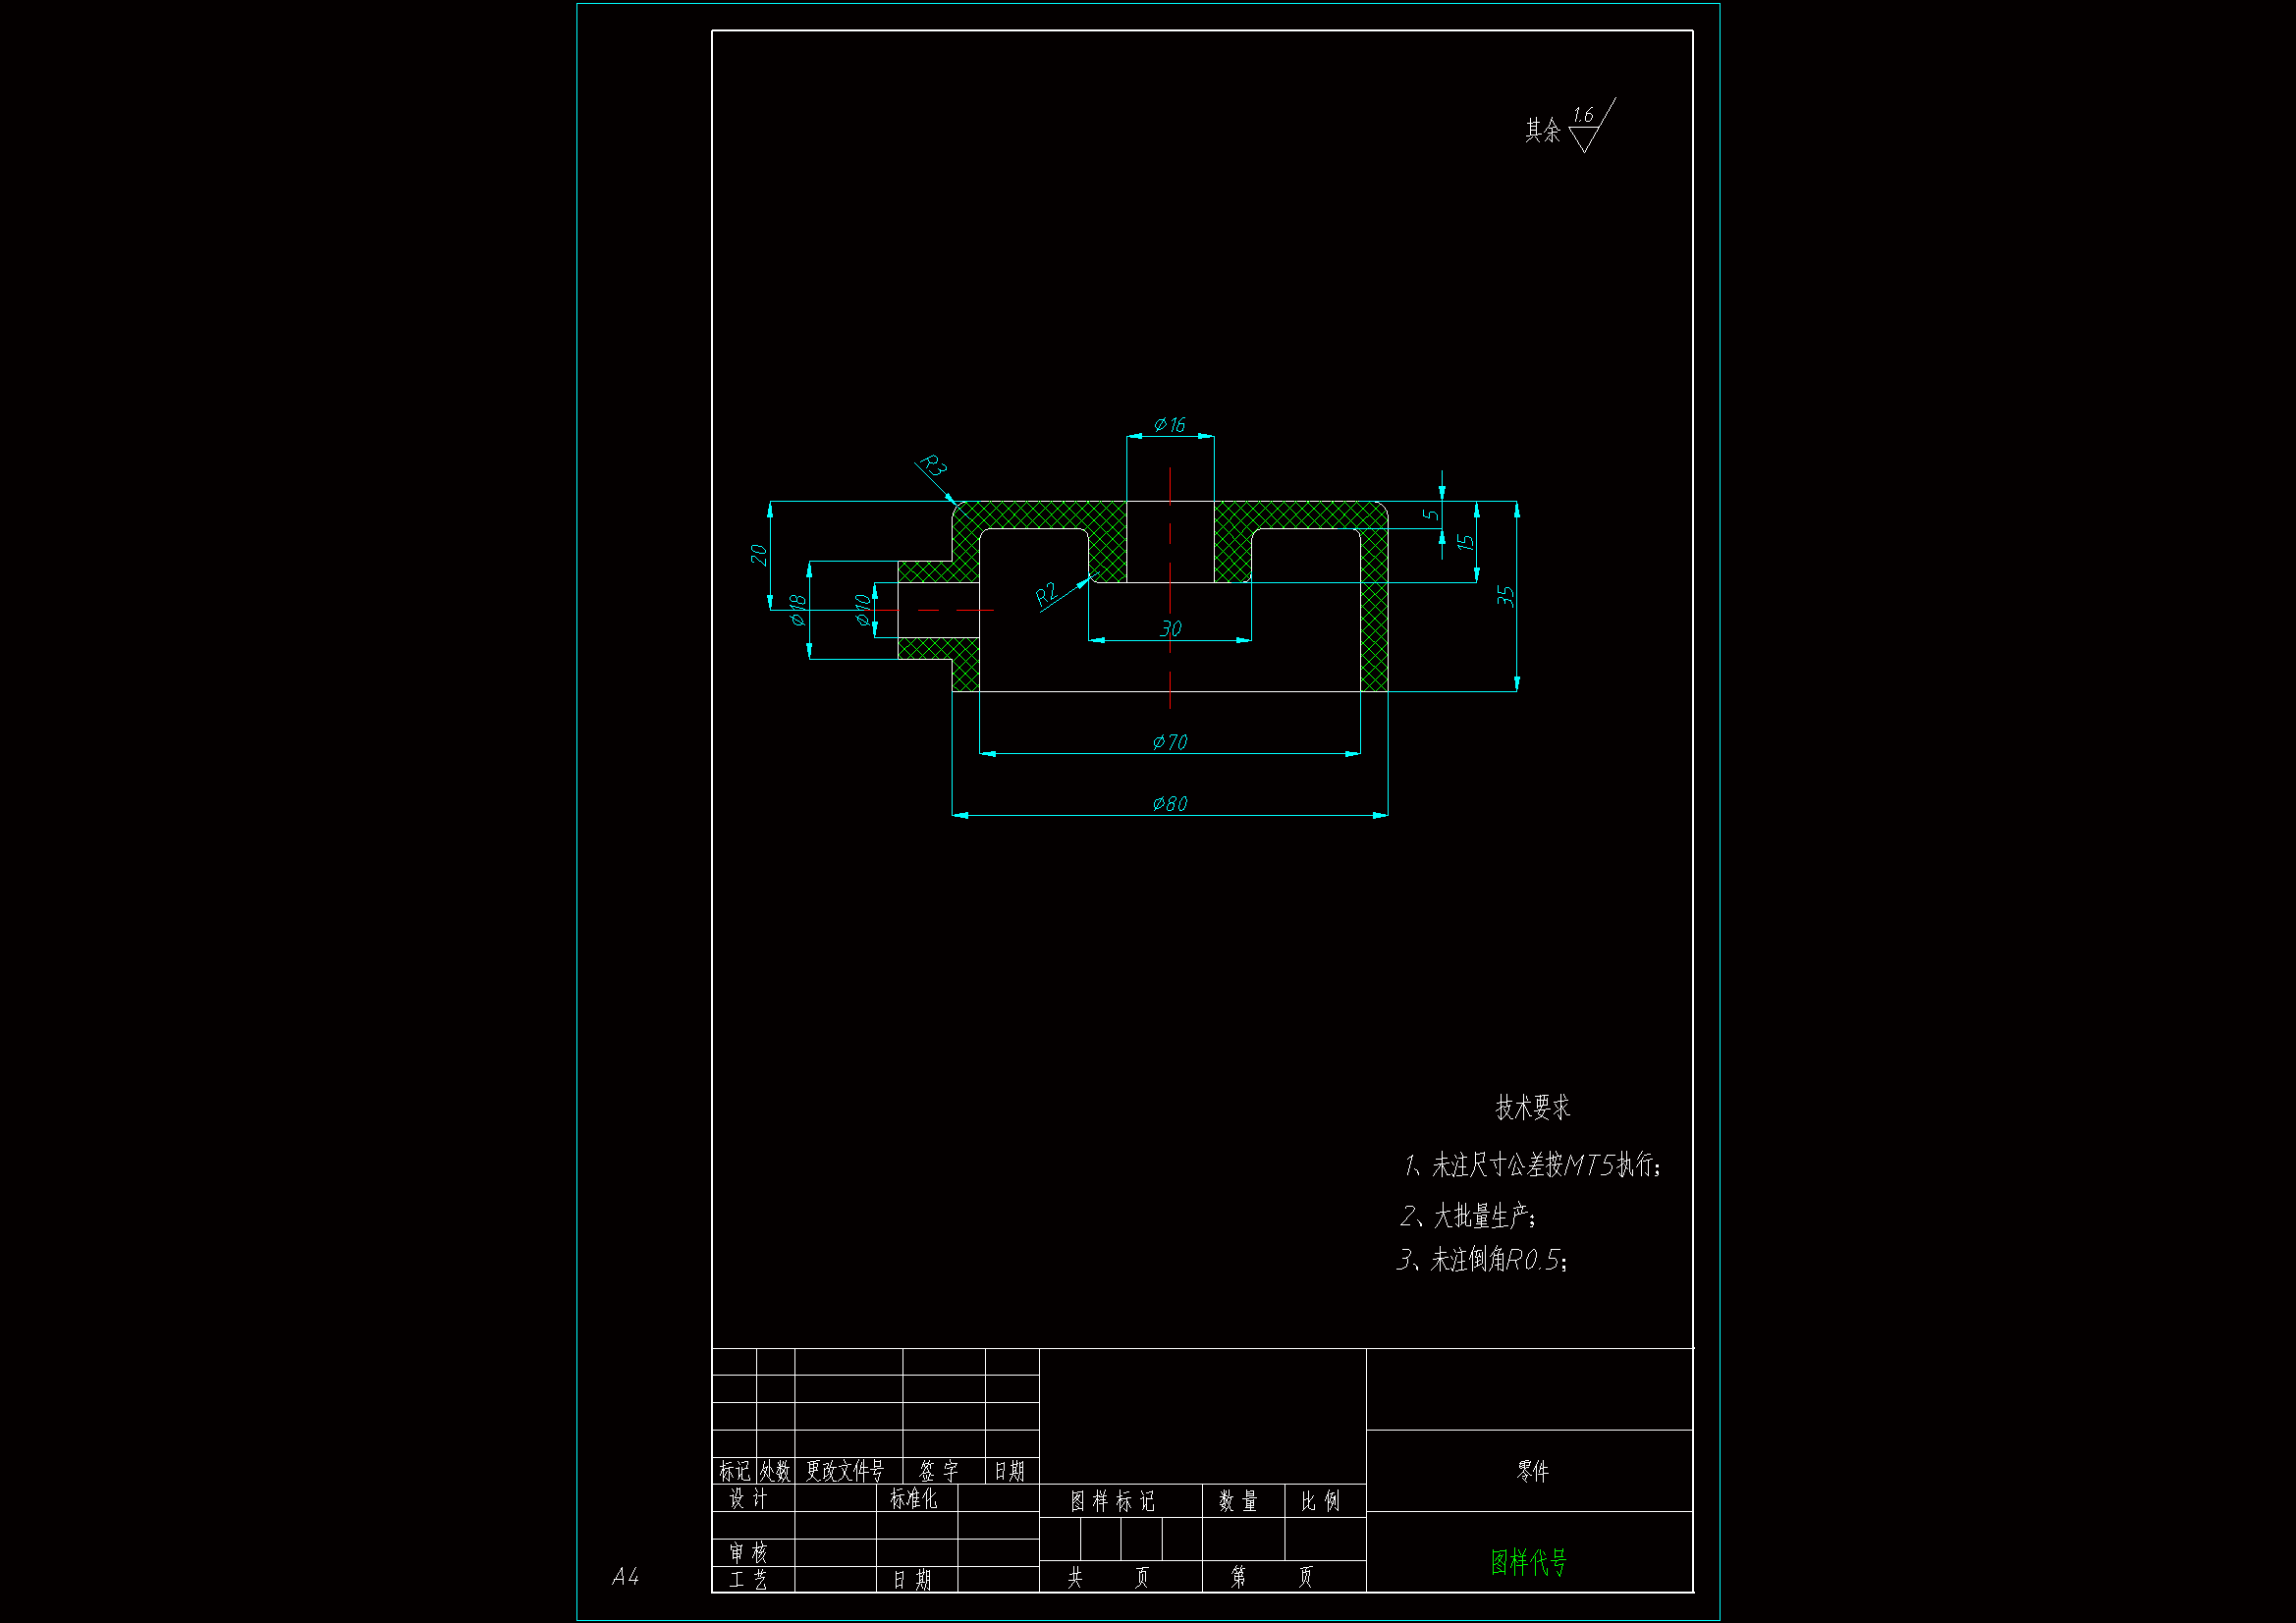Screen dimensions: 2296x1623
Task: Select the R3 radius label
Action: [932, 466]
